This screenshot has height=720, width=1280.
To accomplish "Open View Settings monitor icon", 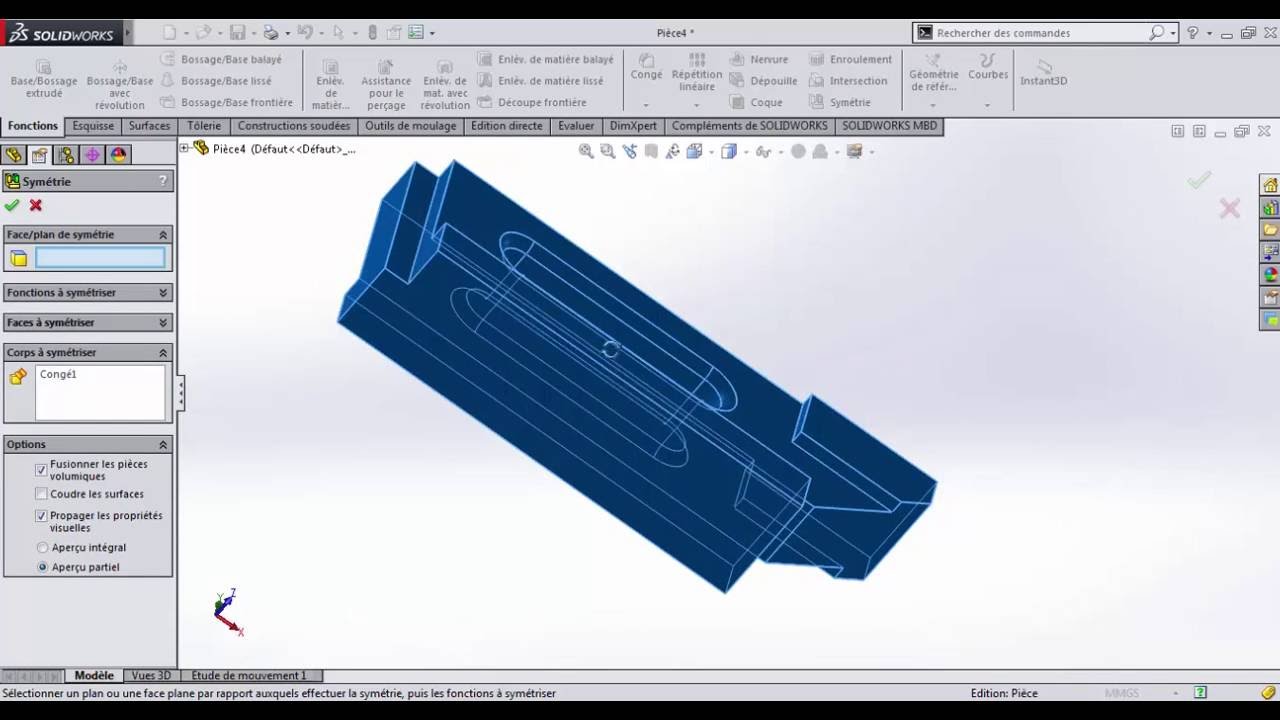I will tap(854, 152).
